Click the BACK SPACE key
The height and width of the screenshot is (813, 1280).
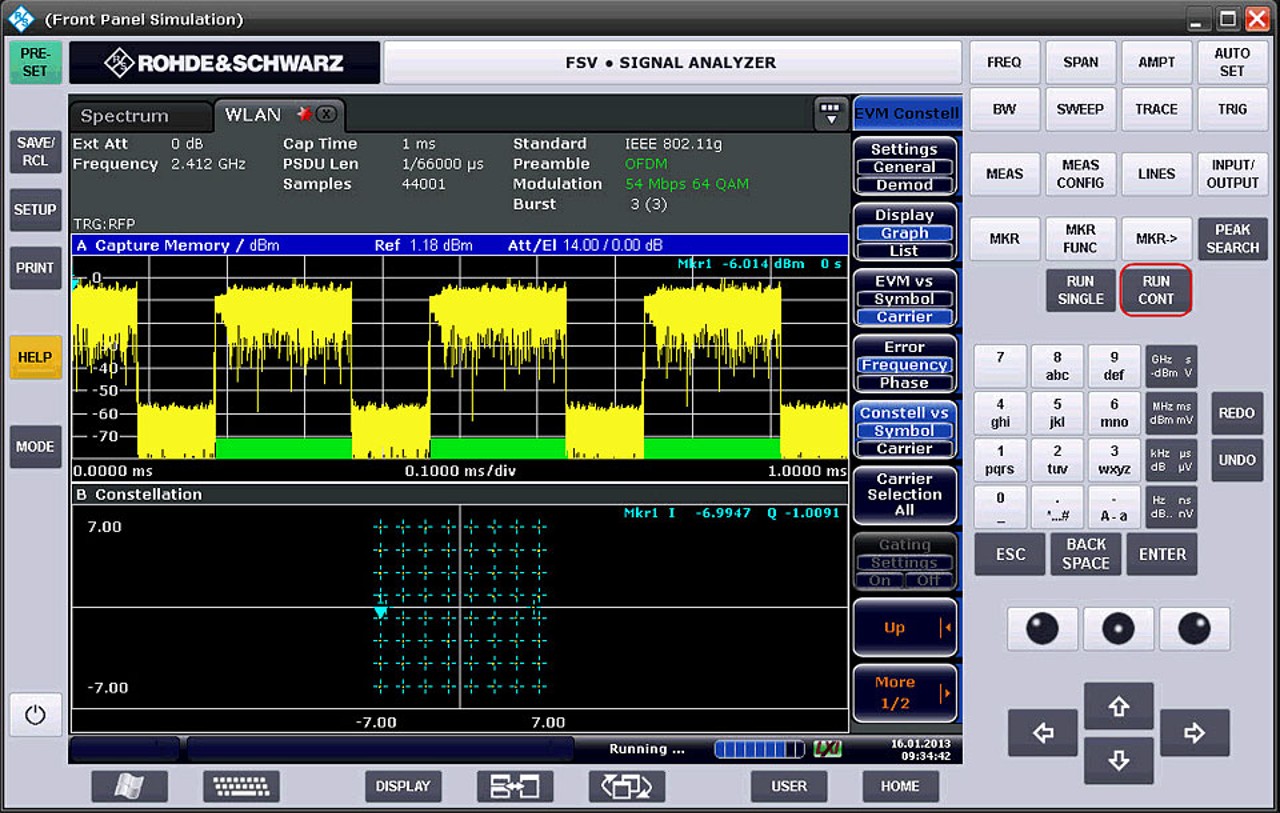coord(1086,554)
